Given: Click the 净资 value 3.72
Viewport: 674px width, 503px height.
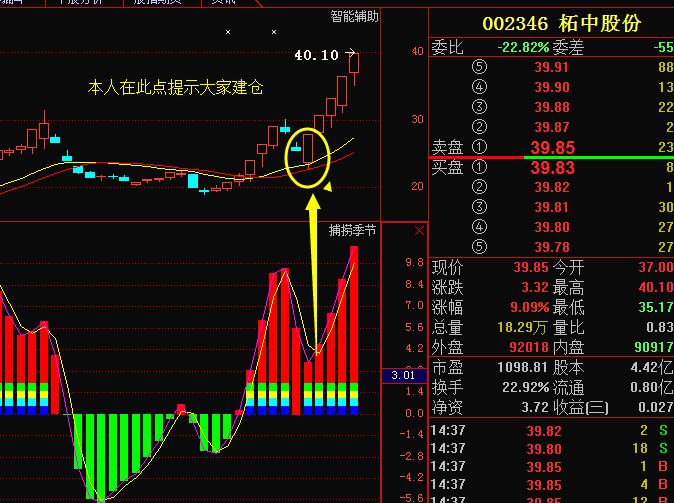Looking at the screenshot, I should coord(533,407).
